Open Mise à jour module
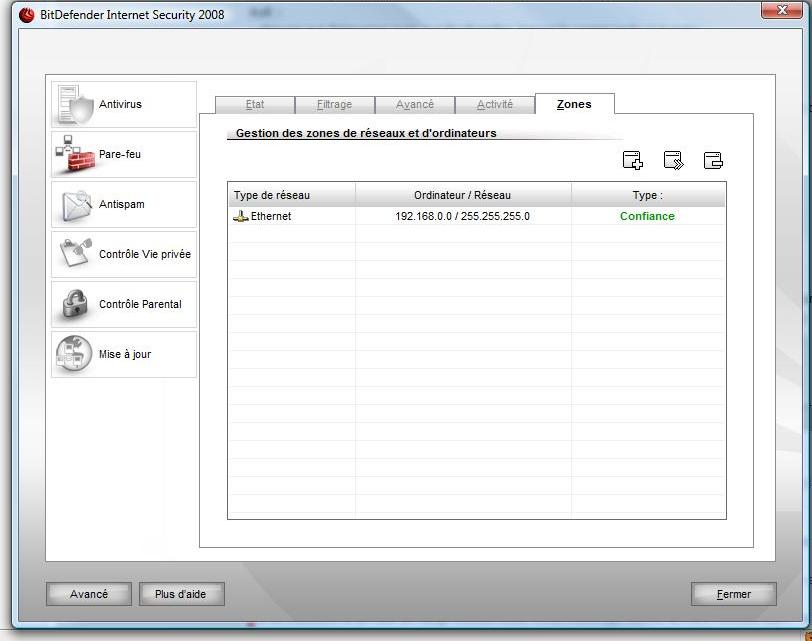The height and width of the screenshot is (641, 812). point(124,355)
